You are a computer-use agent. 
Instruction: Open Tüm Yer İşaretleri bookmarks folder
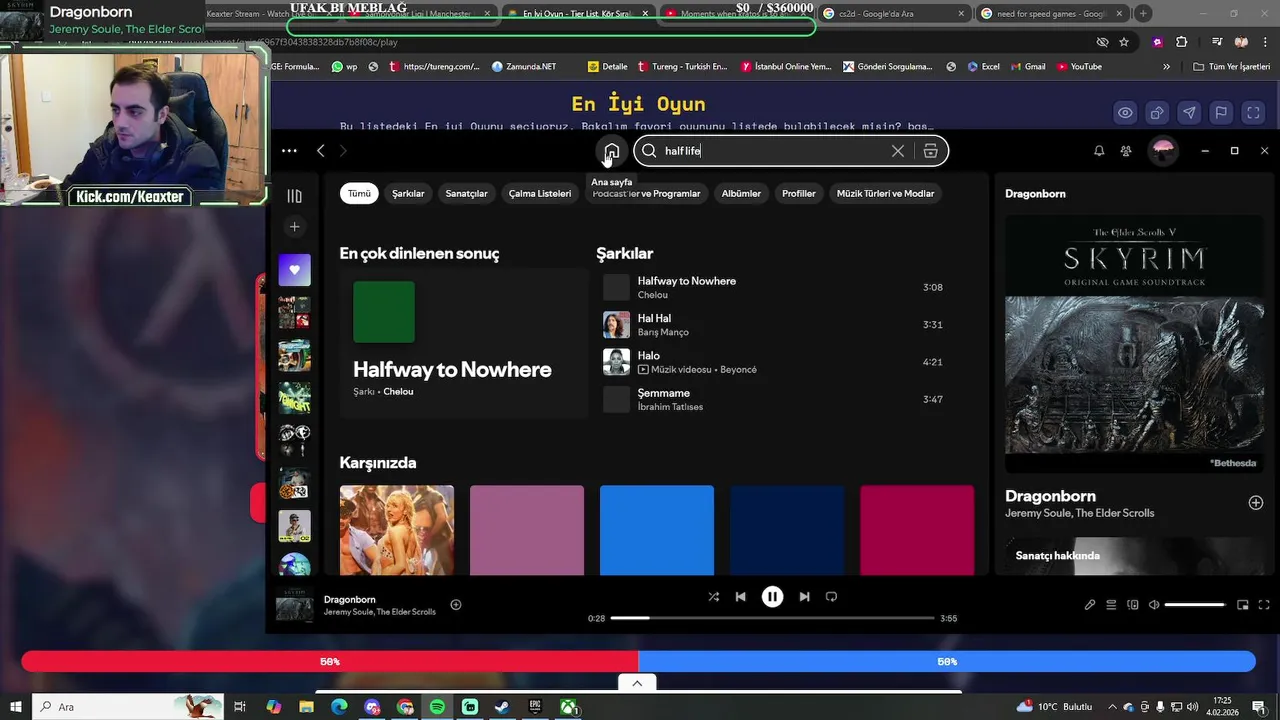click(1233, 67)
